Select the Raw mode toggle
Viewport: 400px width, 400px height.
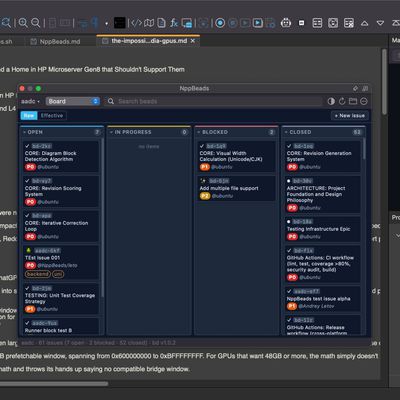click(29, 116)
